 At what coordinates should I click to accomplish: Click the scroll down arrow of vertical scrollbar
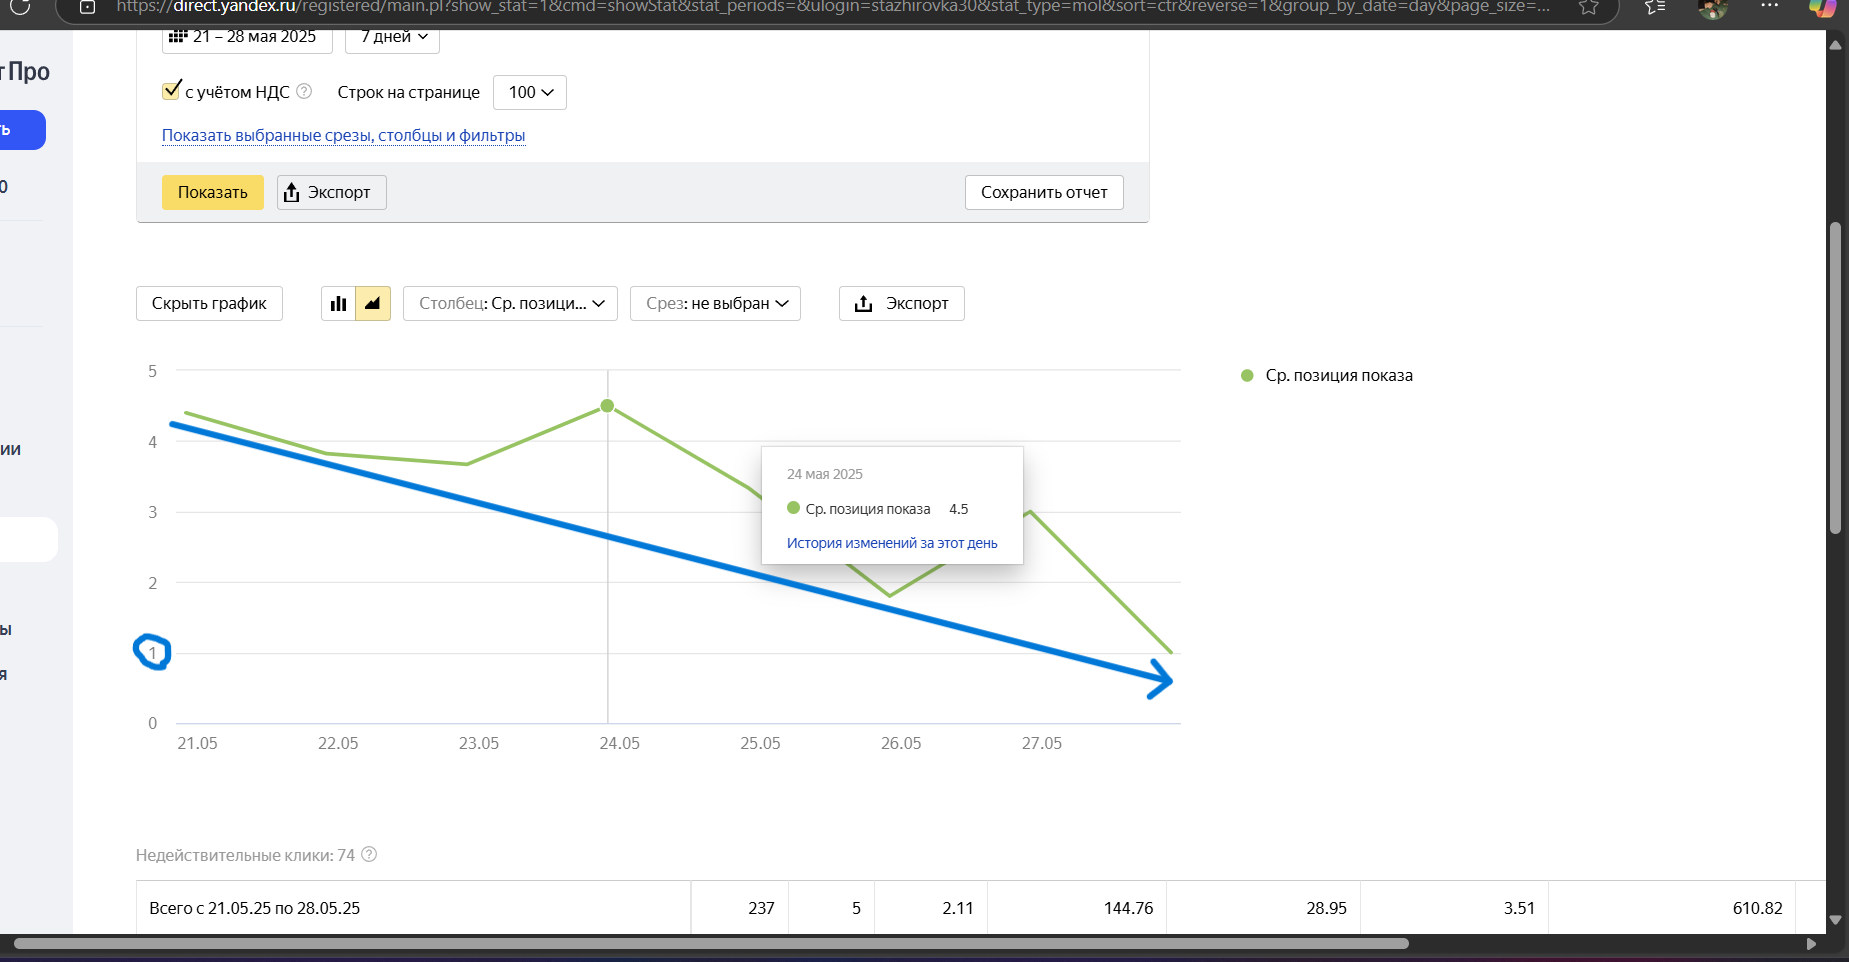pos(1835,919)
